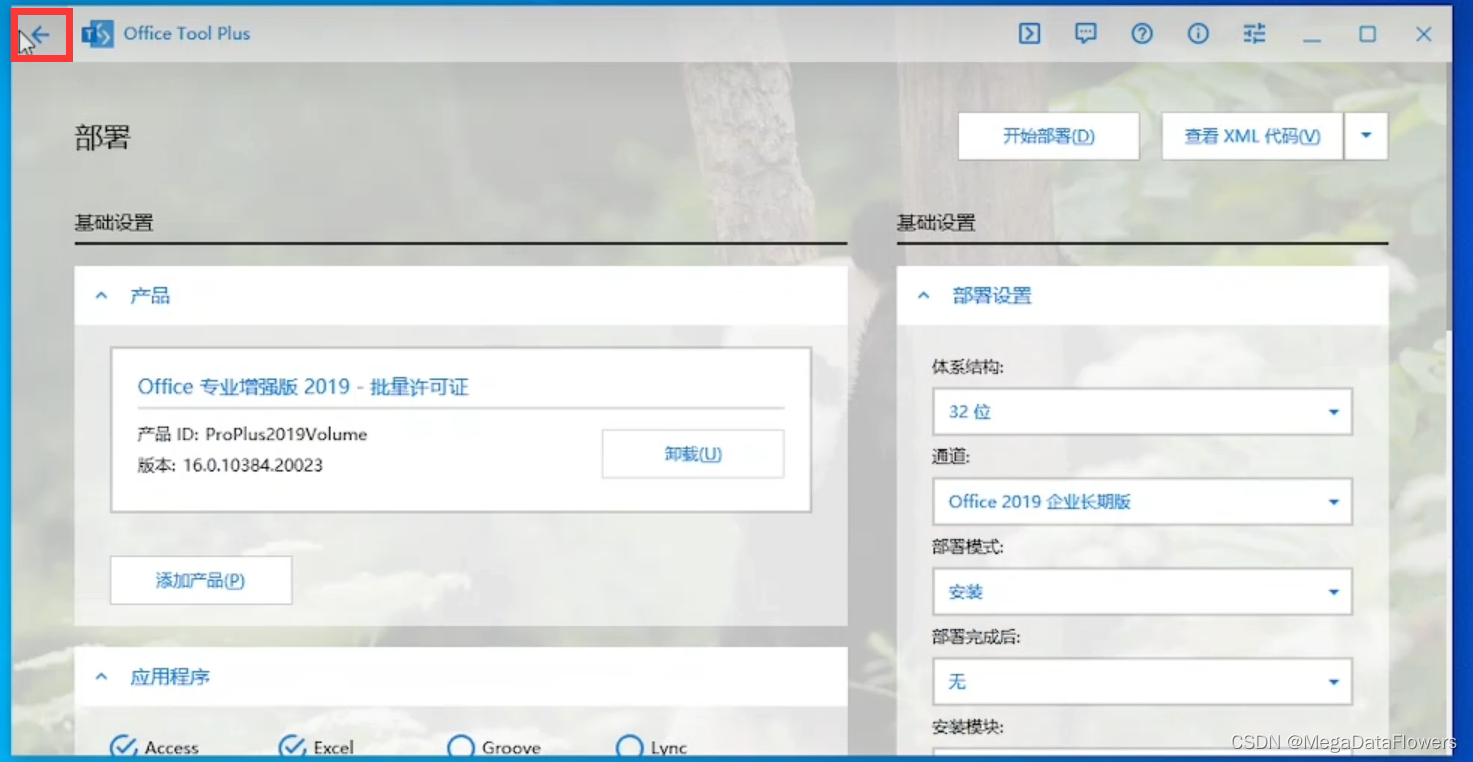Click 开始部署(D) button

pos(1049,136)
